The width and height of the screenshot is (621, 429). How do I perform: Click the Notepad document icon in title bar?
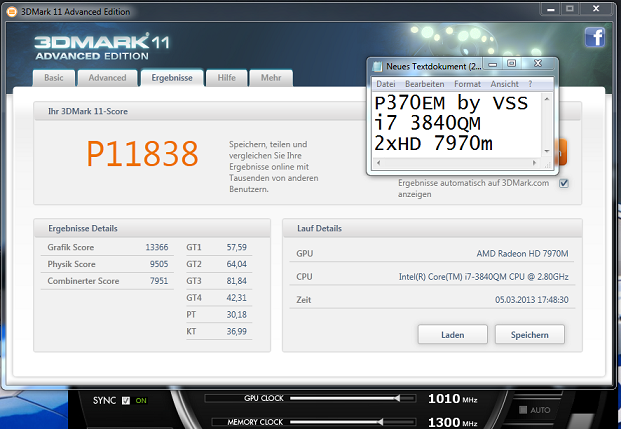377,67
